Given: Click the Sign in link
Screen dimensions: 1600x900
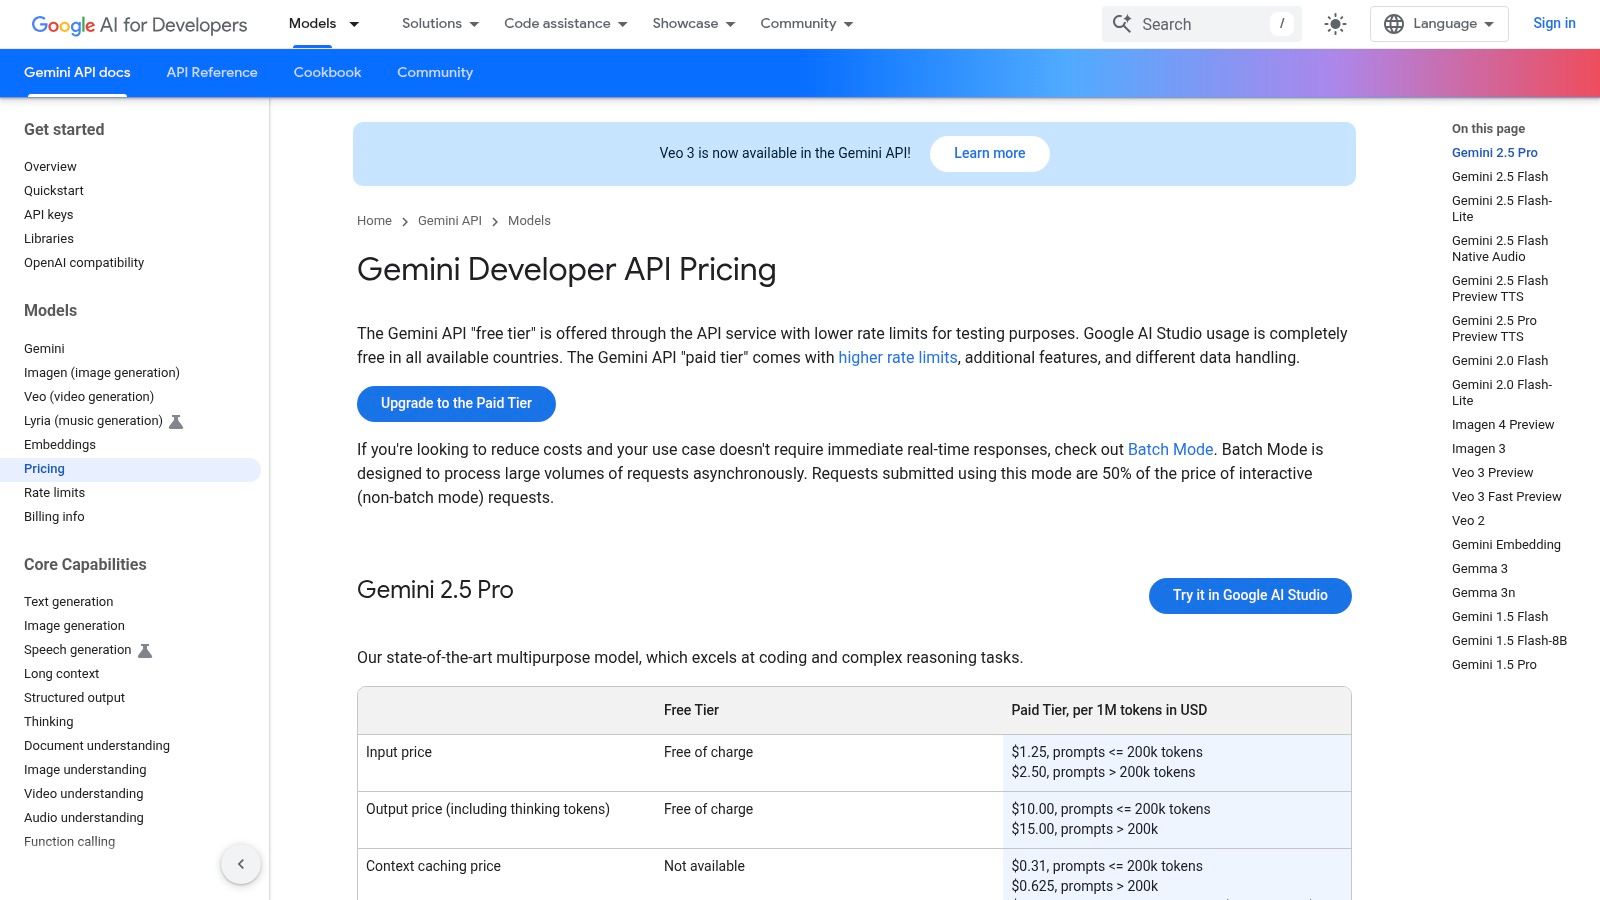Looking at the screenshot, I should click(x=1554, y=23).
